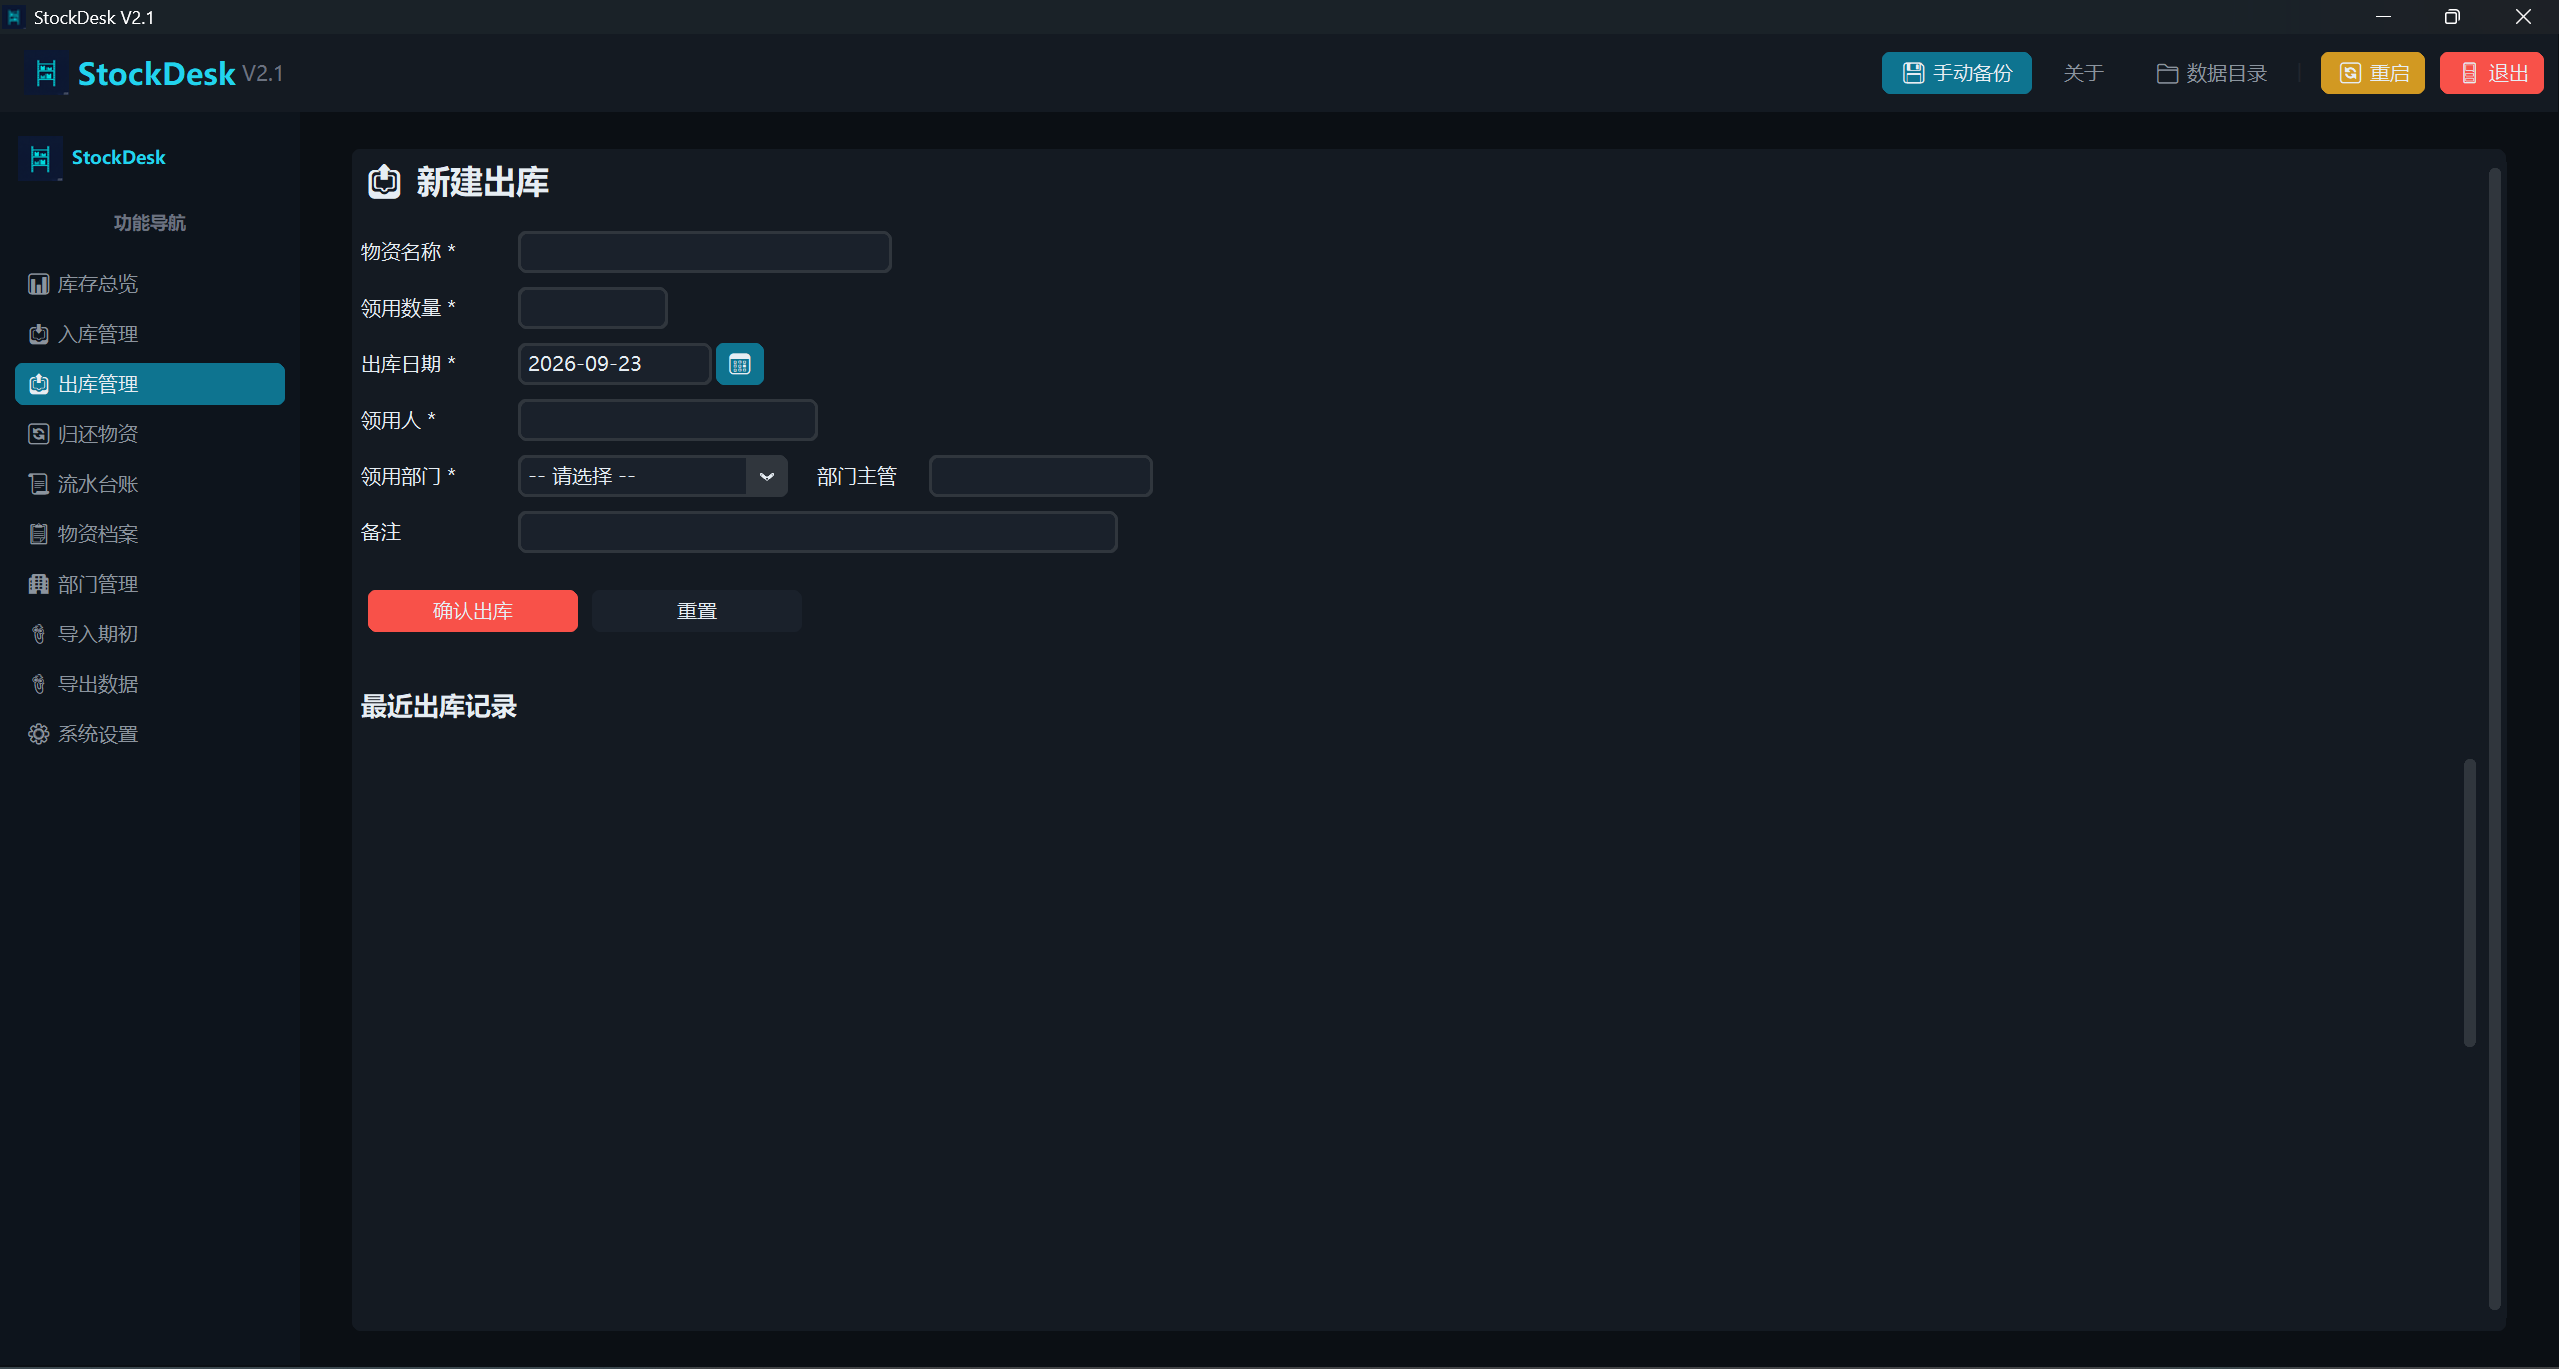
Task: Click the 确认出库 button
Action: [x=472, y=611]
